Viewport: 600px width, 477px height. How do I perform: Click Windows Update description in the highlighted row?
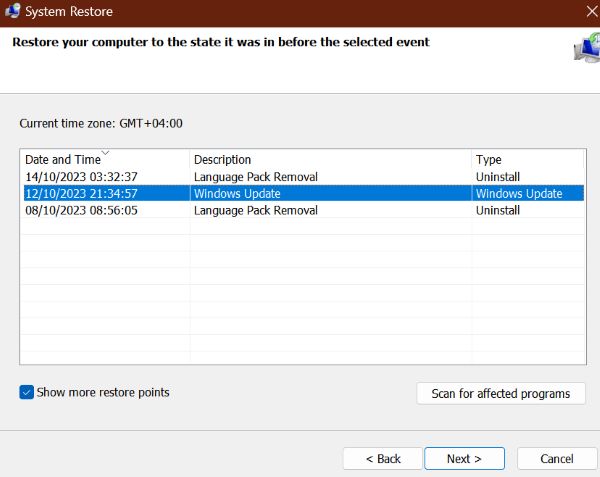(237, 194)
